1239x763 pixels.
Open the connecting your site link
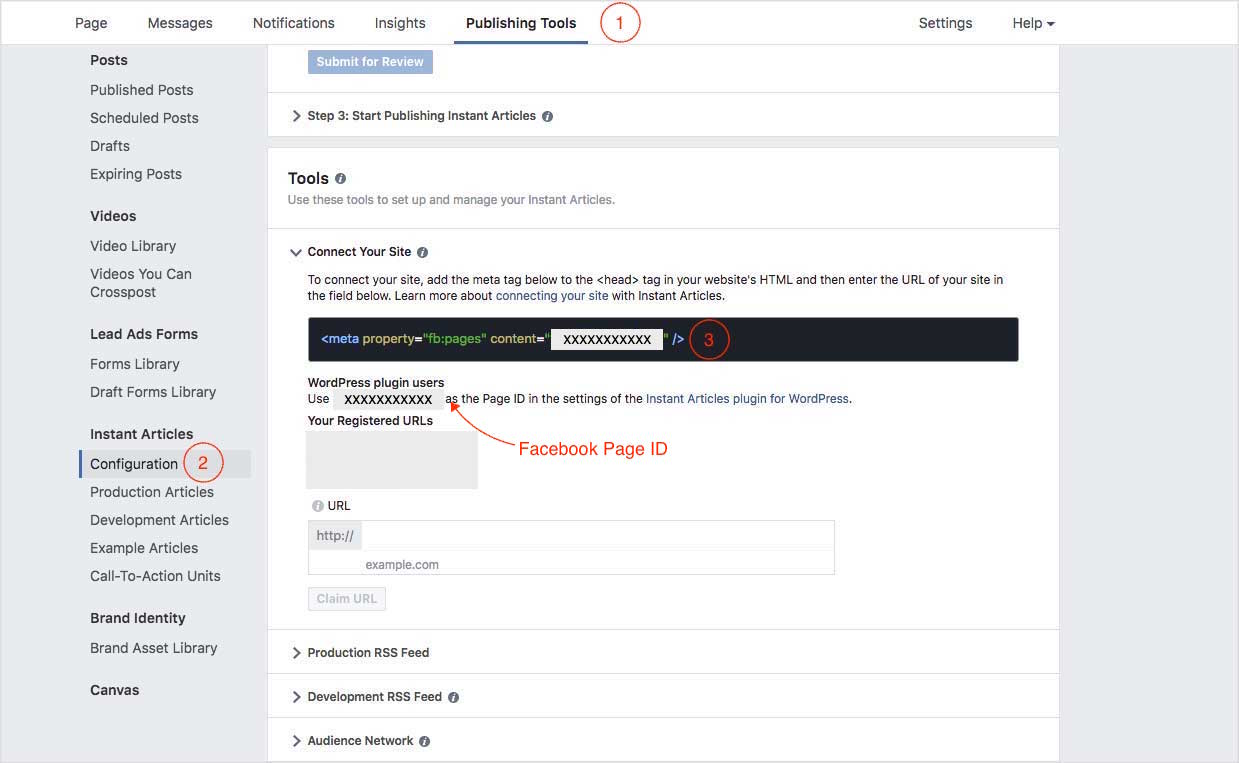point(552,296)
